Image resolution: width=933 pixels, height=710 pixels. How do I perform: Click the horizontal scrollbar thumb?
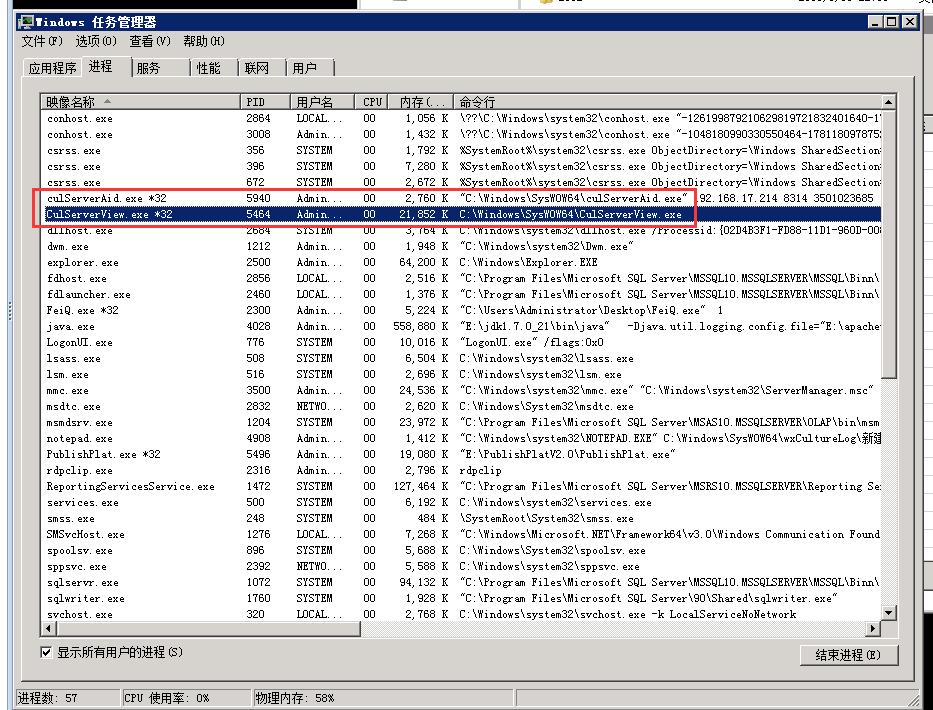pos(208,628)
